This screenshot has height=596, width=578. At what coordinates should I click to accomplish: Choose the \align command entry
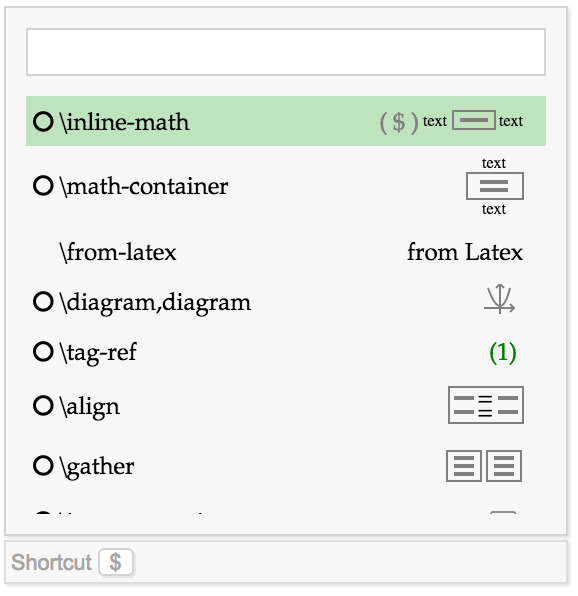[x=286, y=405]
